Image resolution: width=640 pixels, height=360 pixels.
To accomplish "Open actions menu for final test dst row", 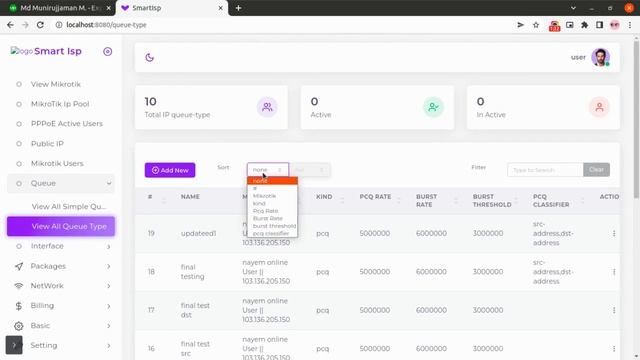I will coord(614,310).
